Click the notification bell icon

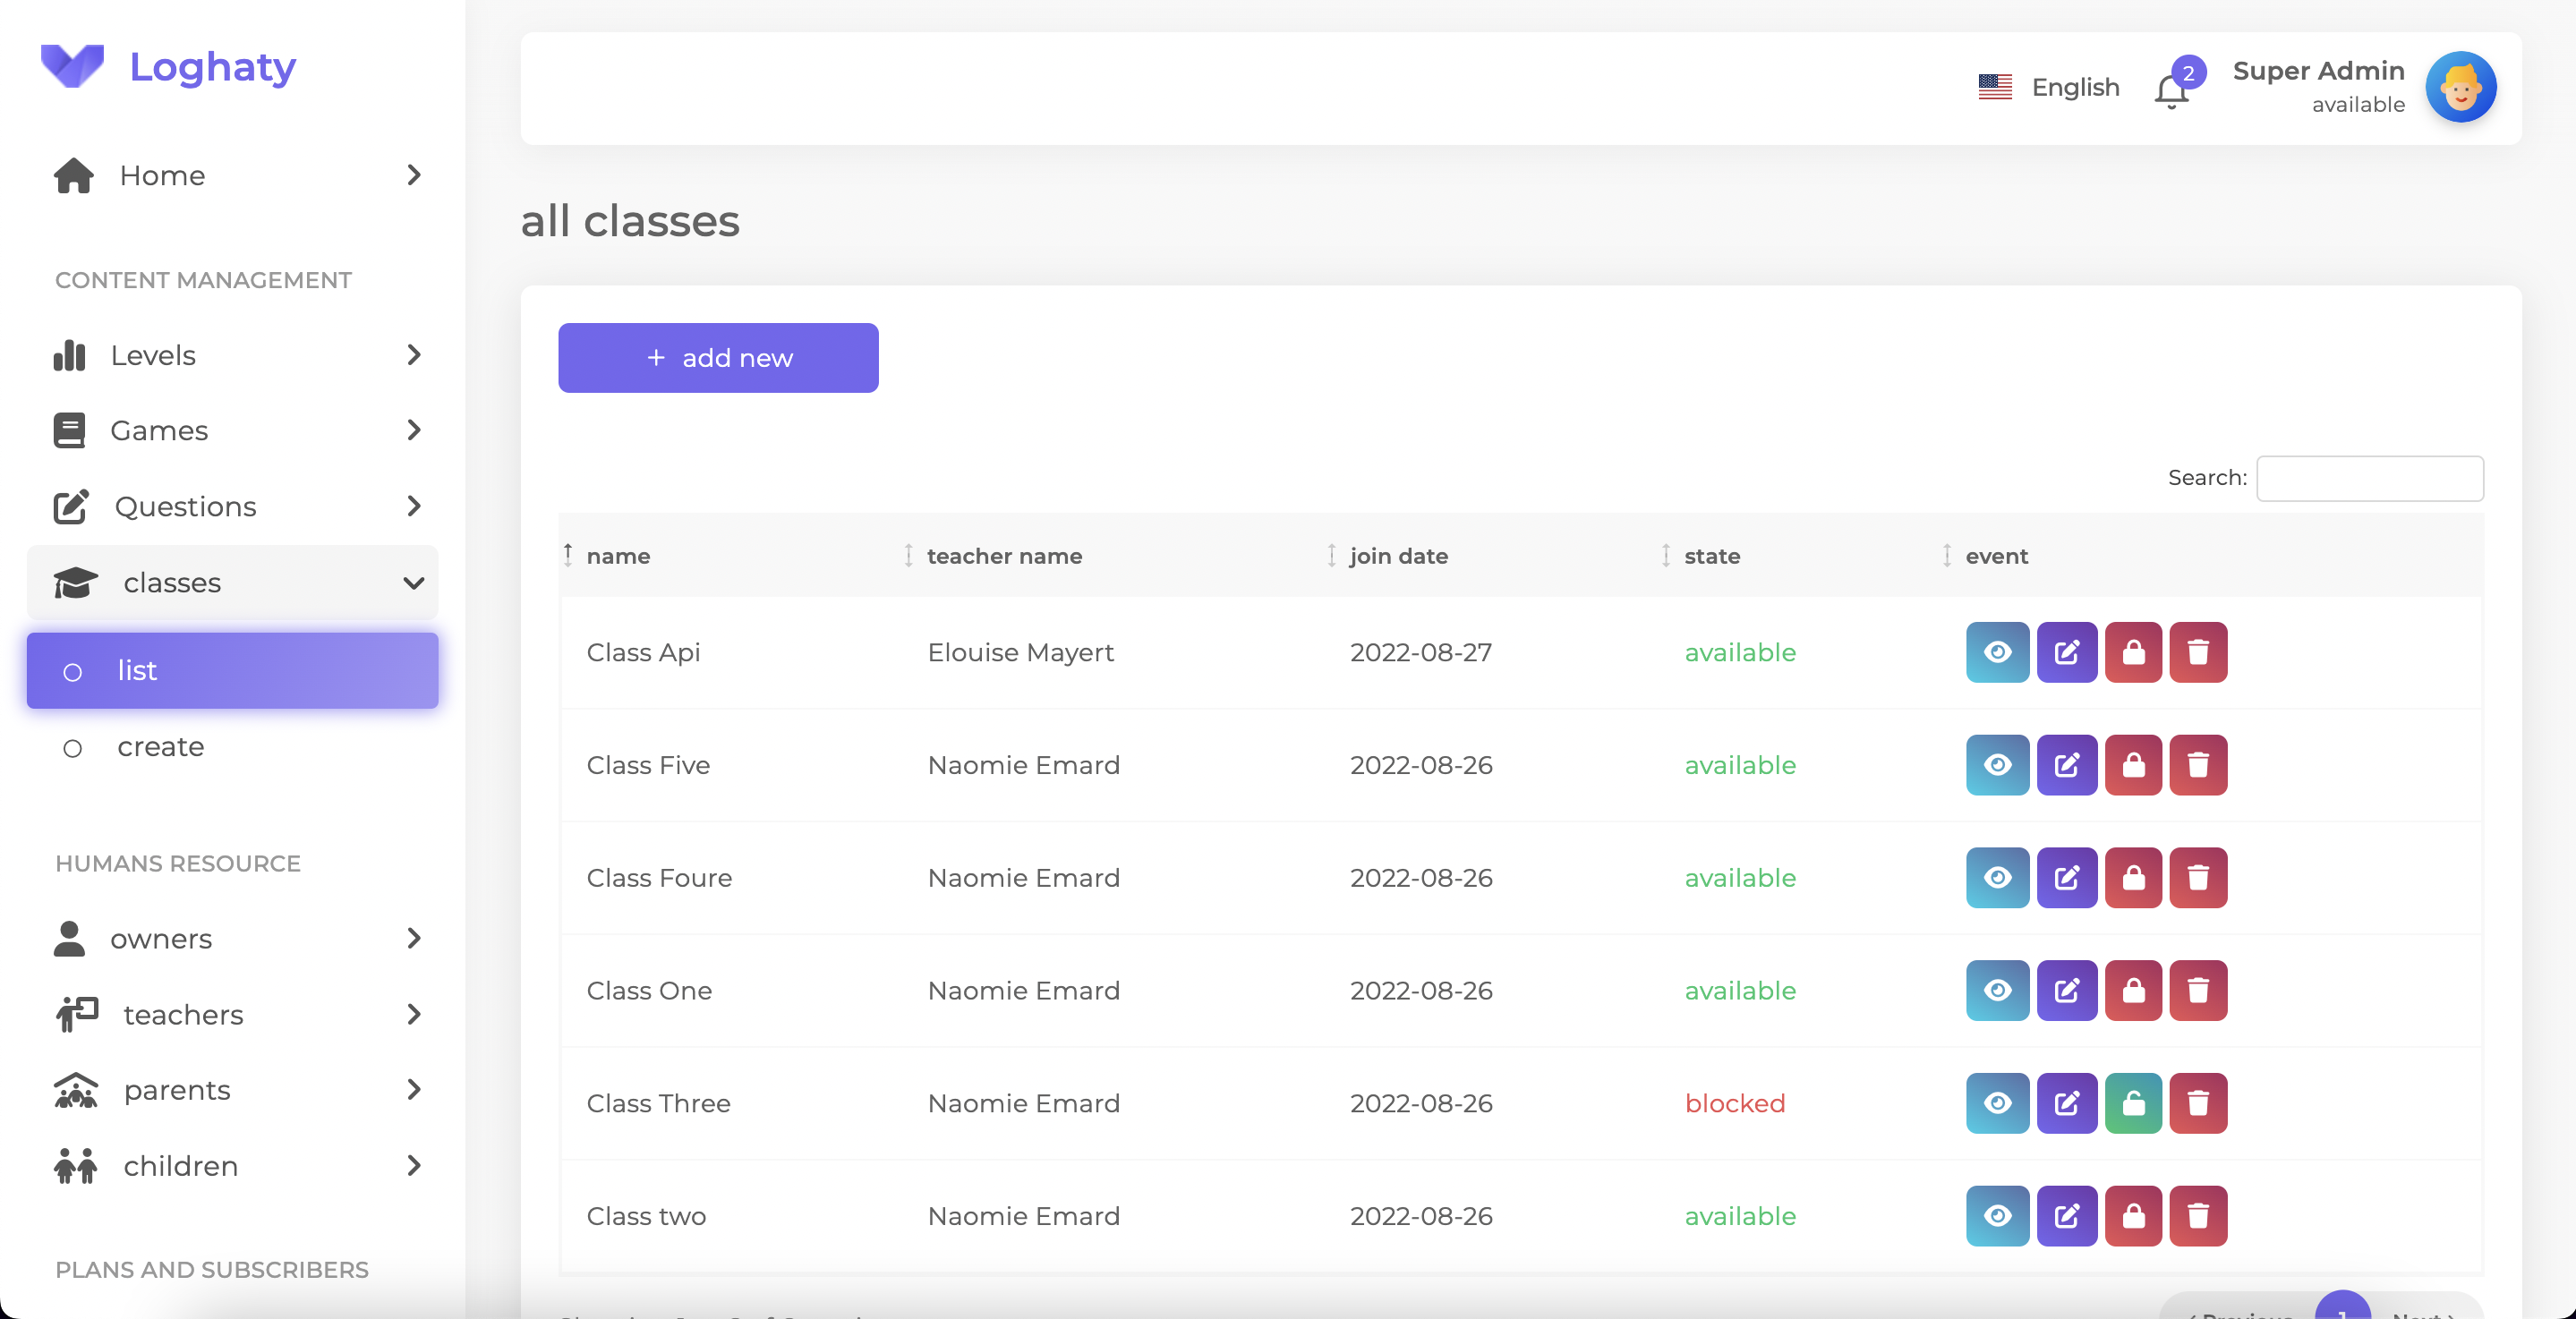pos(2170,91)
